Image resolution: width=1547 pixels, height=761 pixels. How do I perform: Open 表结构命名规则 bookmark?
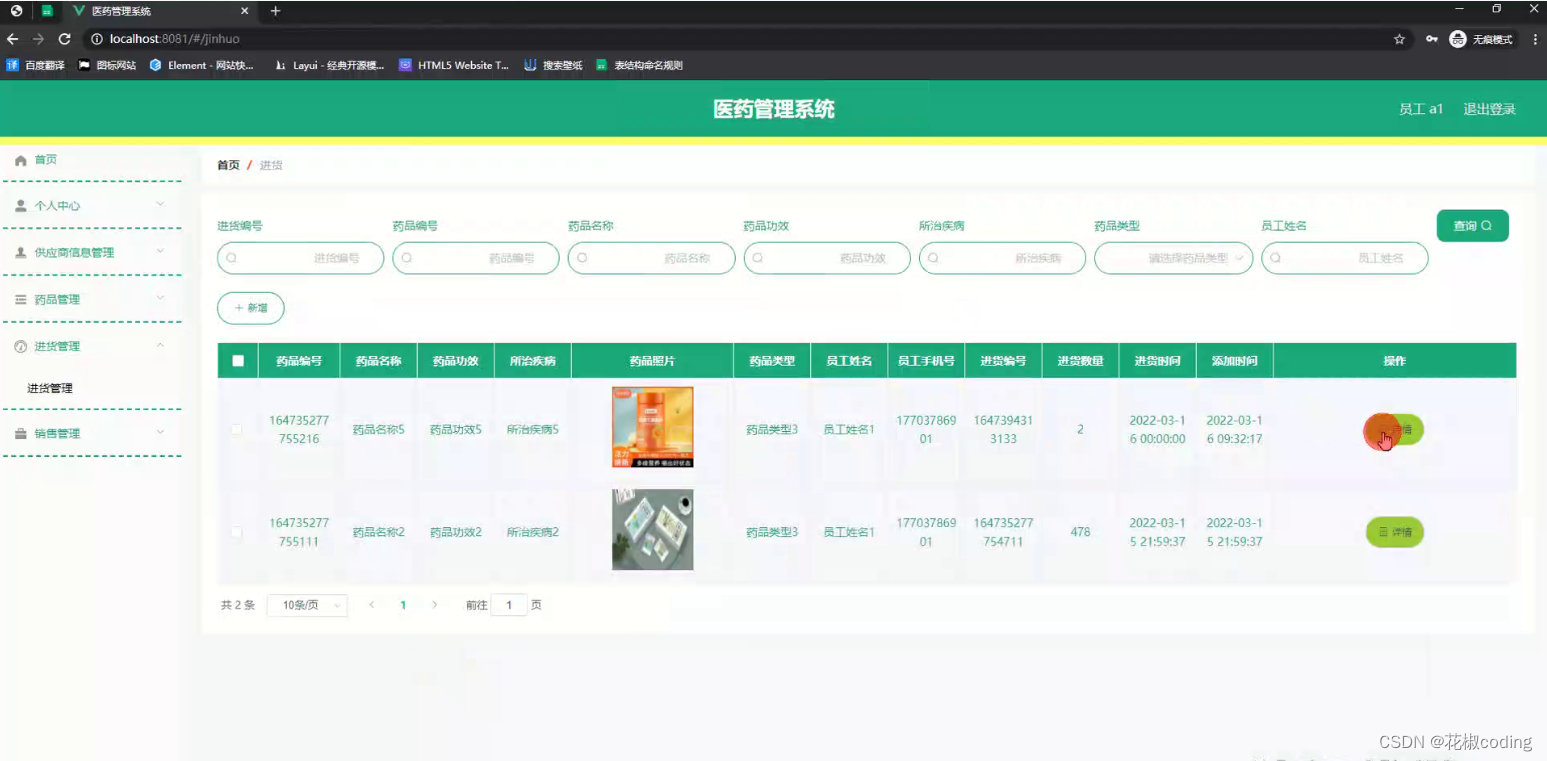[x=639, y=65]
